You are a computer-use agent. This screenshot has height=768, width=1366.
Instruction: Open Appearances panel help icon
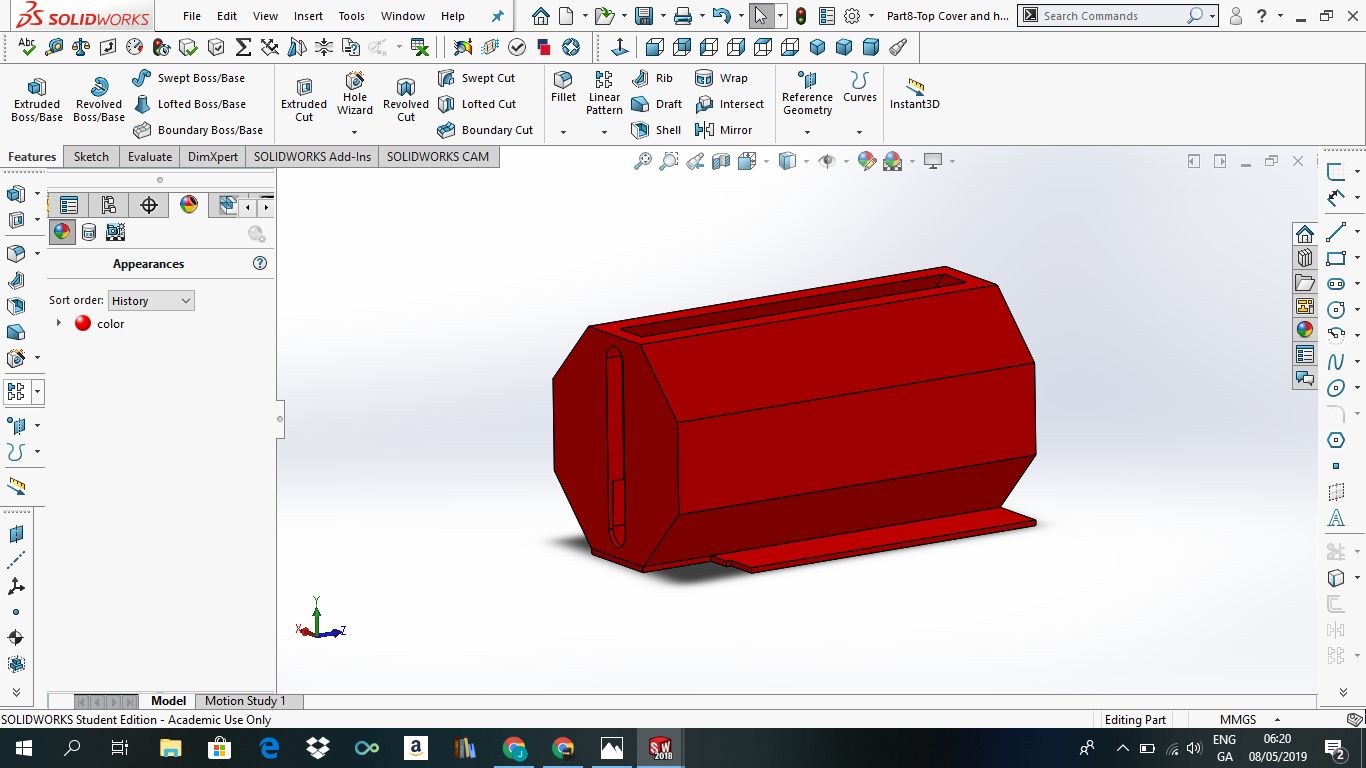pyautogui.click(x=260, y=264)
